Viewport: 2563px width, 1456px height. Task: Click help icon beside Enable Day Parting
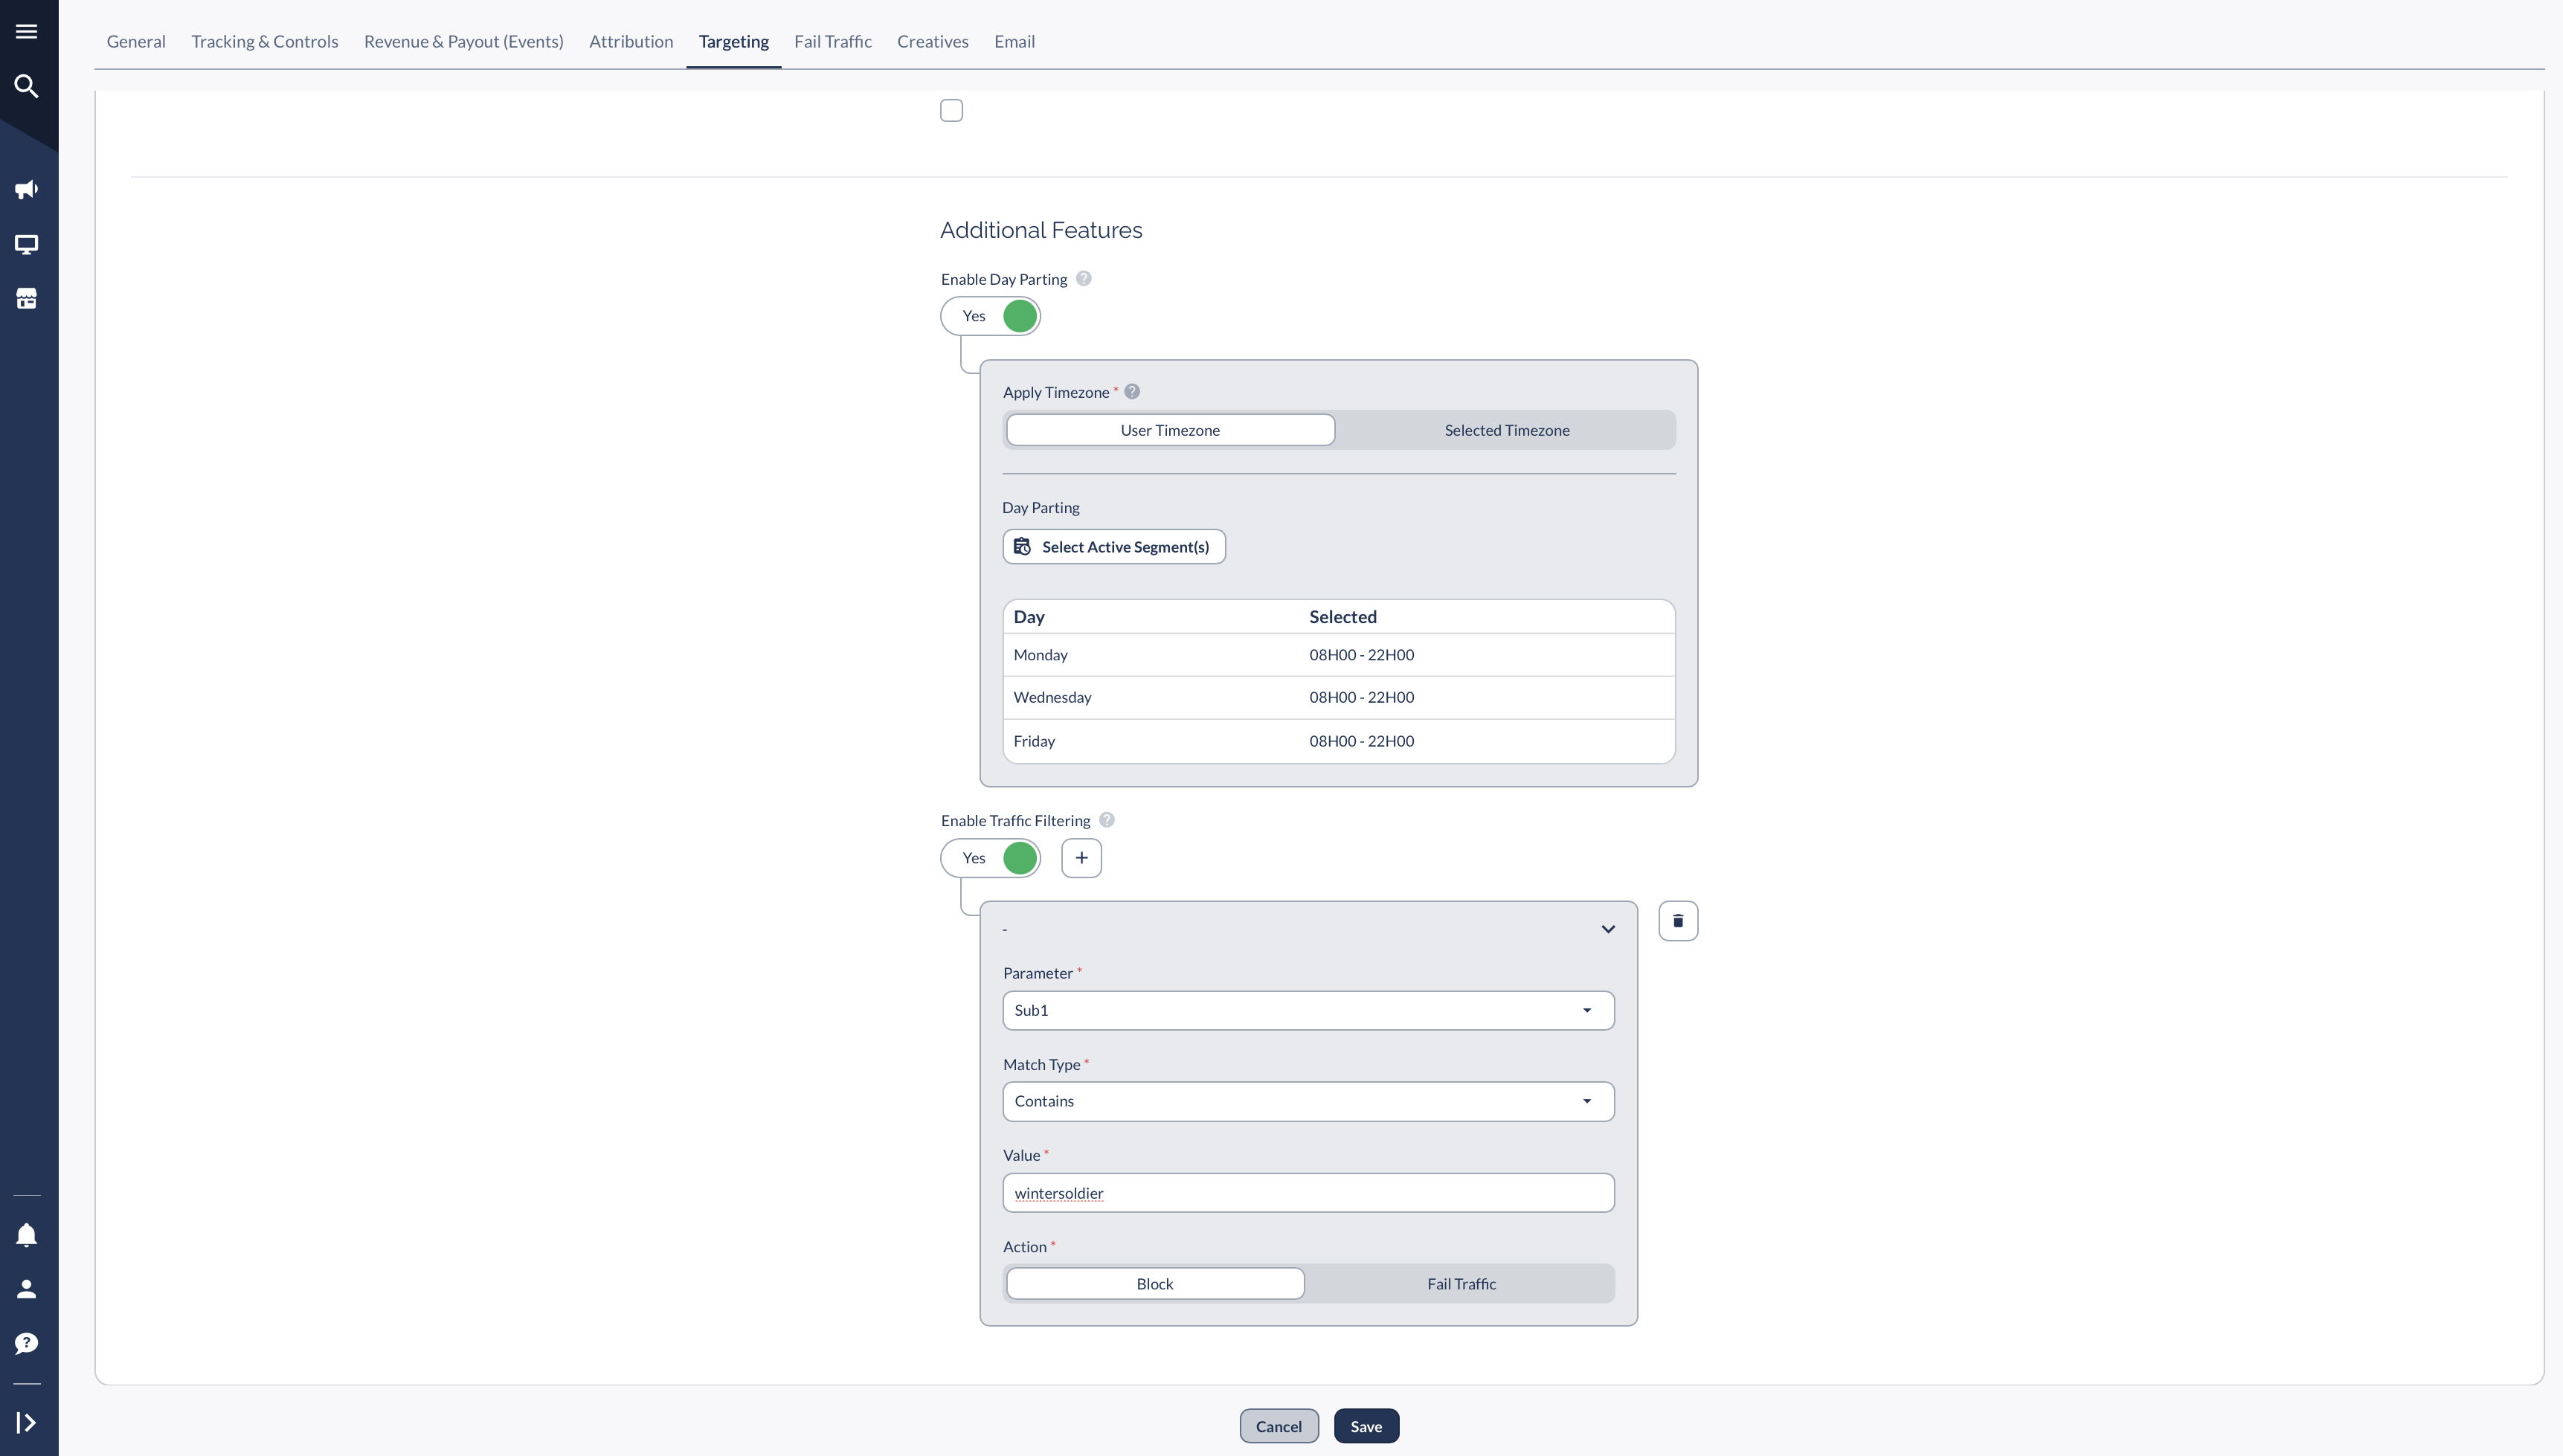tap(1083, 279)
